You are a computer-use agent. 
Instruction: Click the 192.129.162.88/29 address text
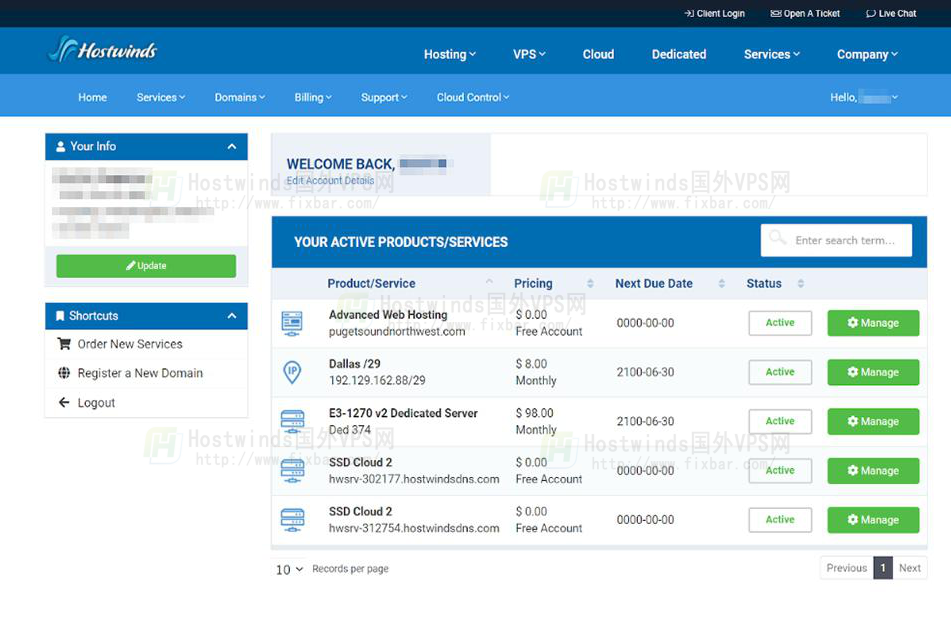tap(377, 381)
